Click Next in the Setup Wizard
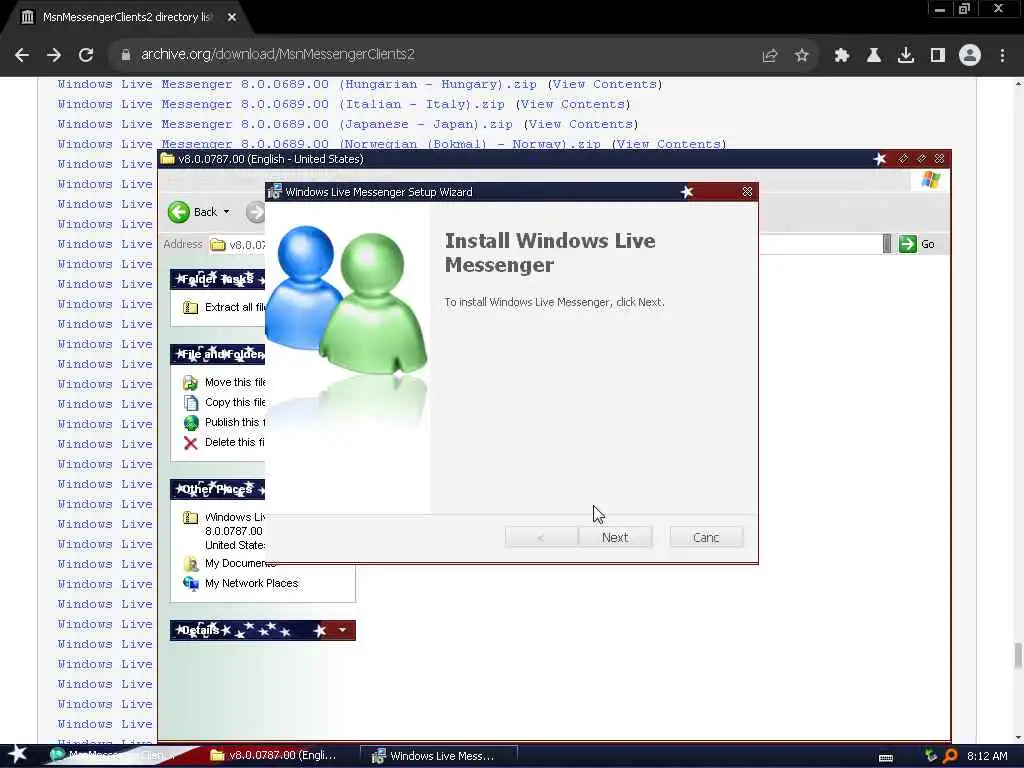Viewport: 1024px width, 768px height. coord(615,537)
